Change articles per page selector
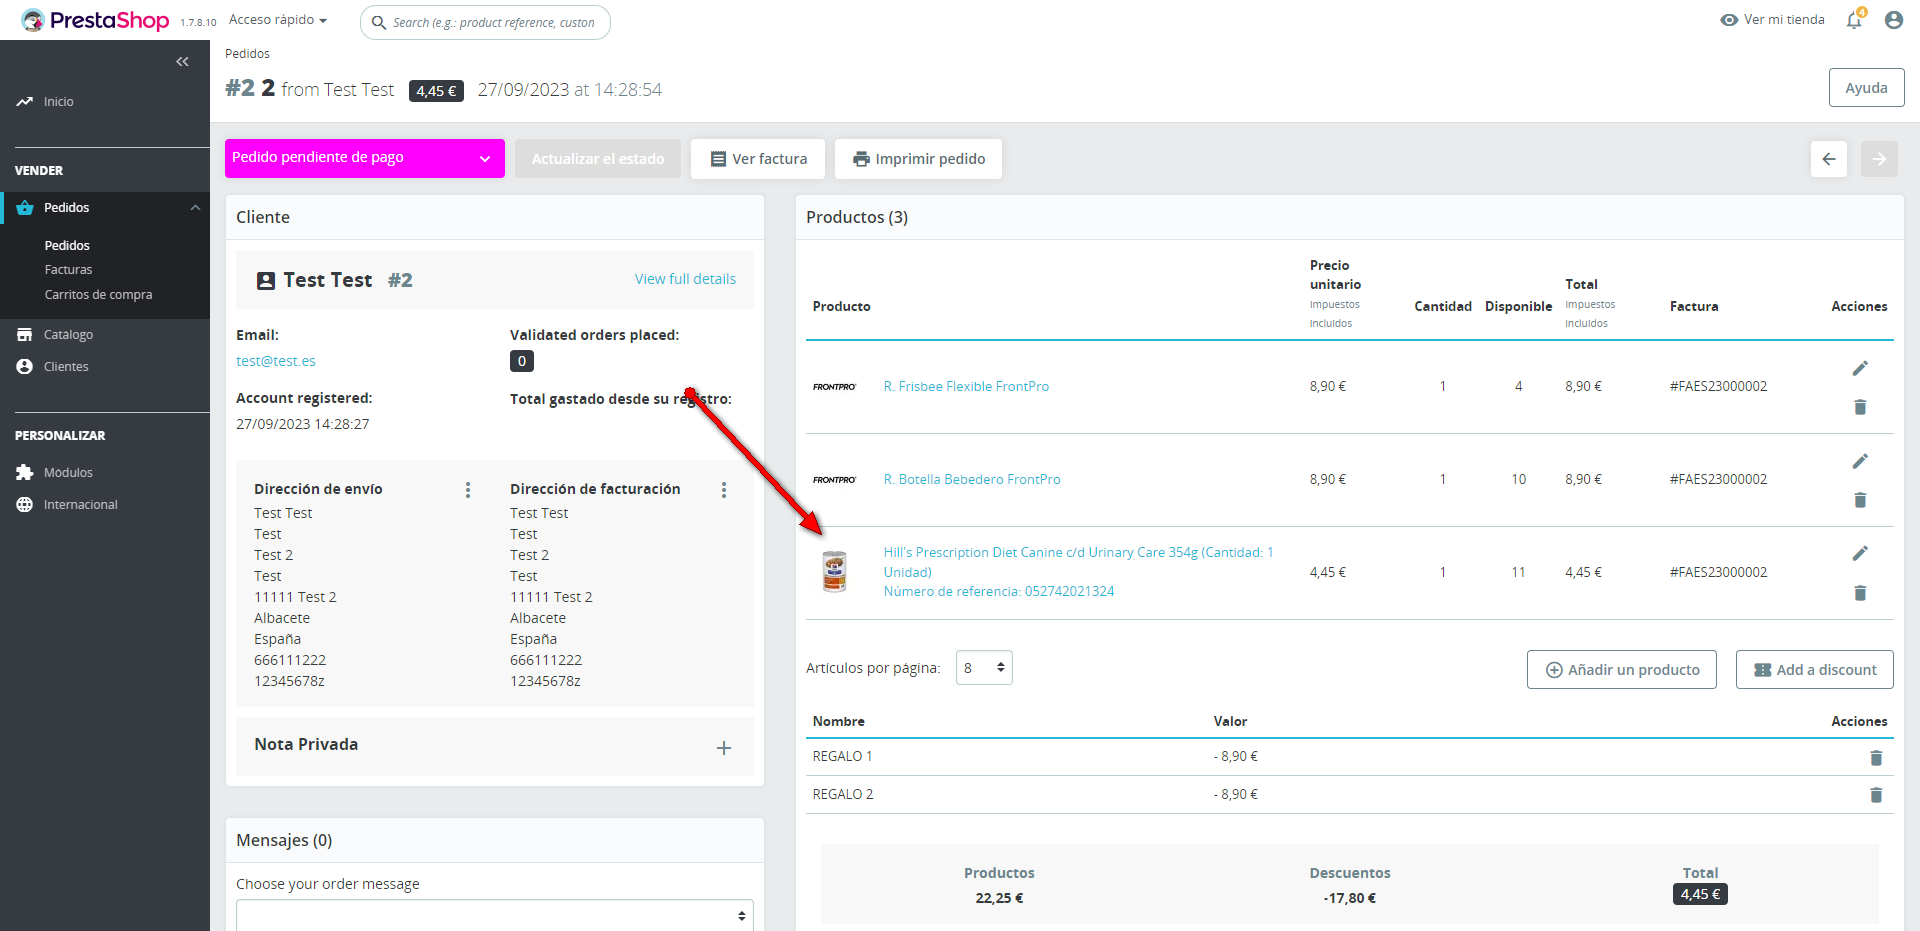The image size is (1920, 931). click(984, 668)
